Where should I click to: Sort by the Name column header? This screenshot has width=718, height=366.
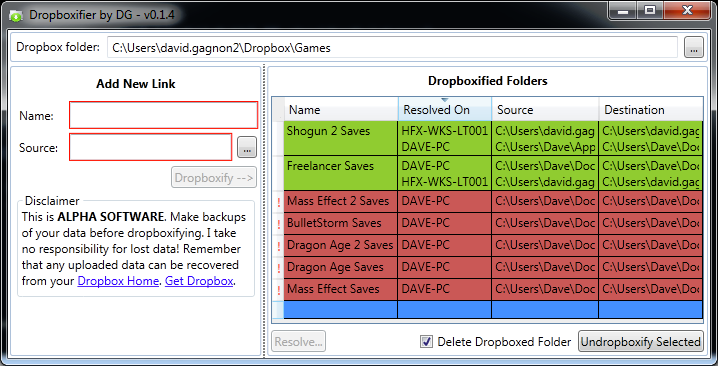pyautogui.click(x=341, y=109)
